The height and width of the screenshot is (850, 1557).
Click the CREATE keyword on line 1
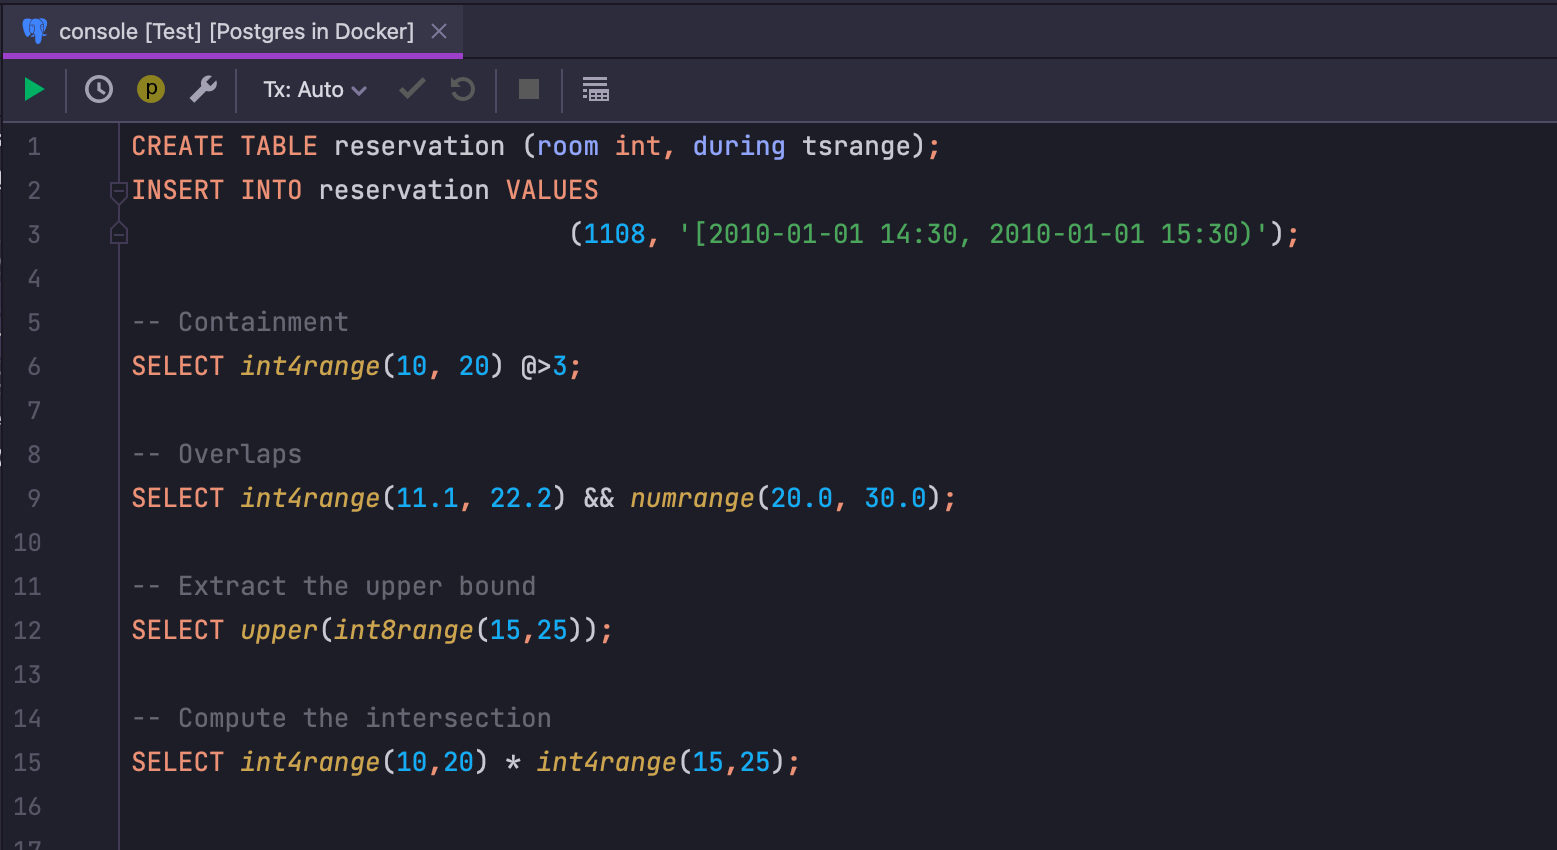click(178, 146)
